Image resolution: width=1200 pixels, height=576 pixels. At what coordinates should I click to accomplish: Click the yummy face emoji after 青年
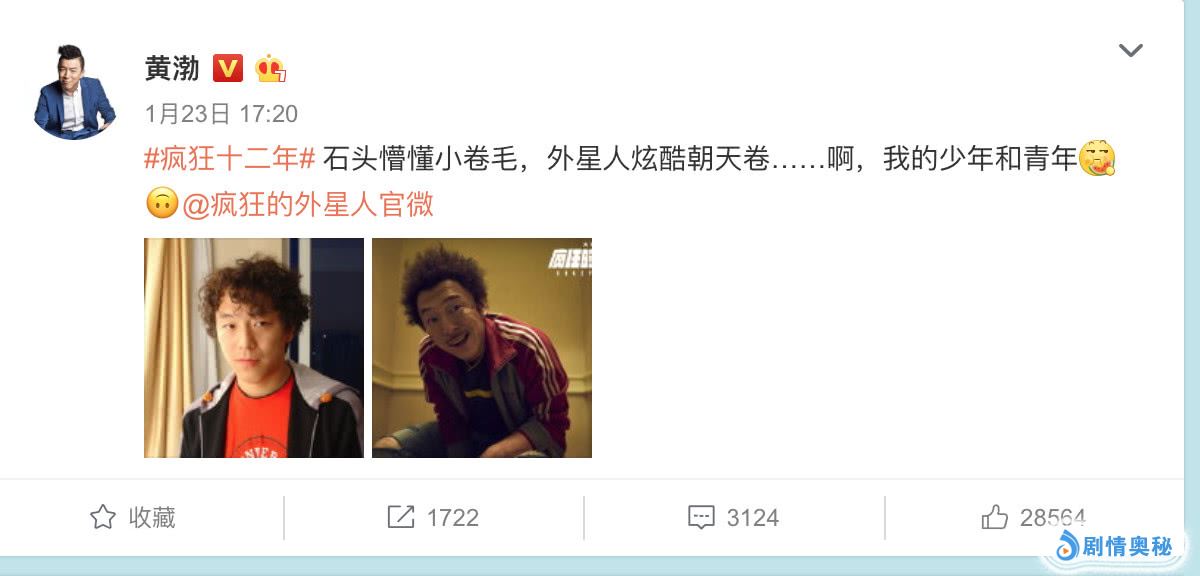[x=1096, y=159]
